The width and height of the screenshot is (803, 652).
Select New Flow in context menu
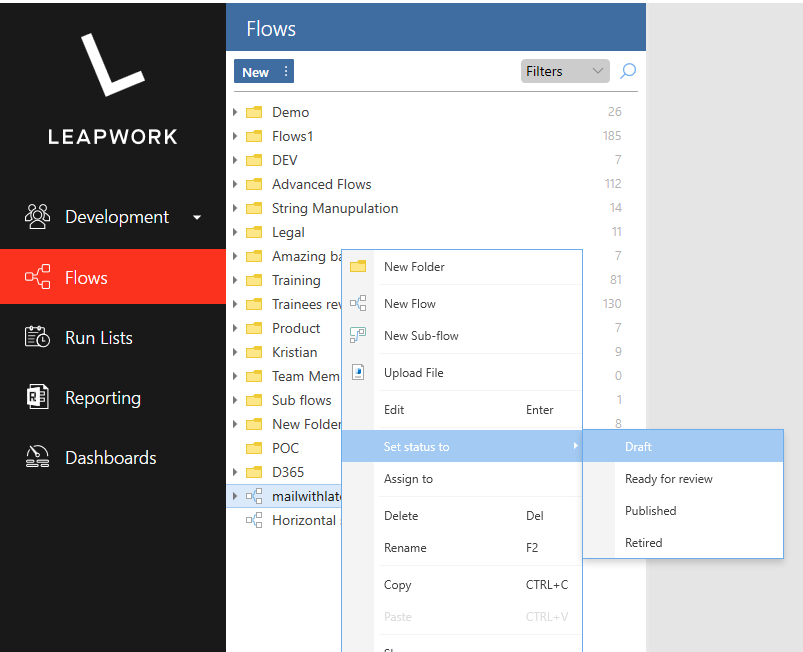[462, 303]
